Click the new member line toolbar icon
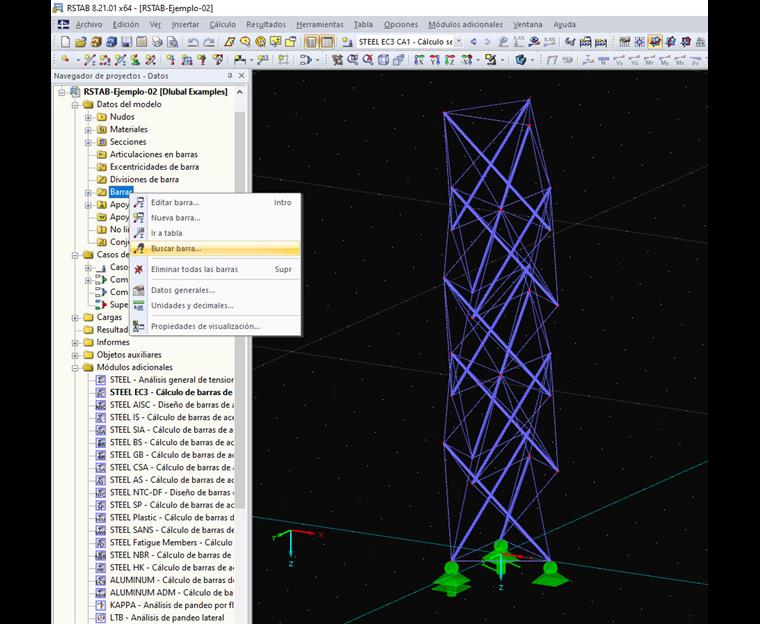The image size is (760, 624). (90, 60)
